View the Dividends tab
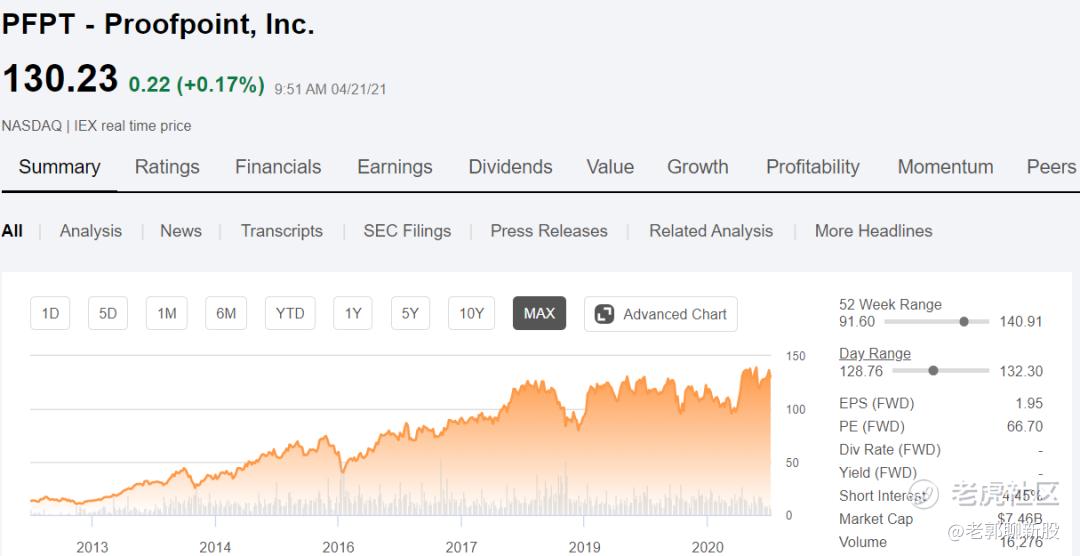1080x556 pixels. pos(510,167)
